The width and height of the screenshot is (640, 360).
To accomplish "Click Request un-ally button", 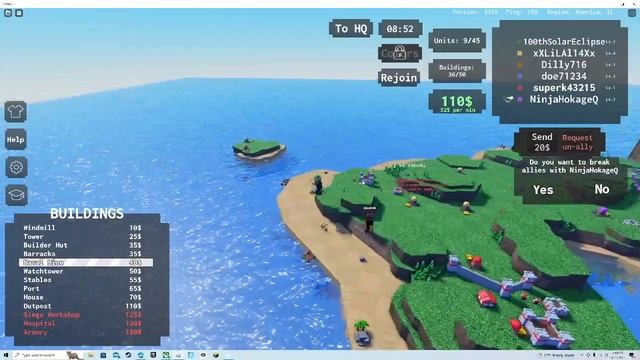I will point(577,142).
